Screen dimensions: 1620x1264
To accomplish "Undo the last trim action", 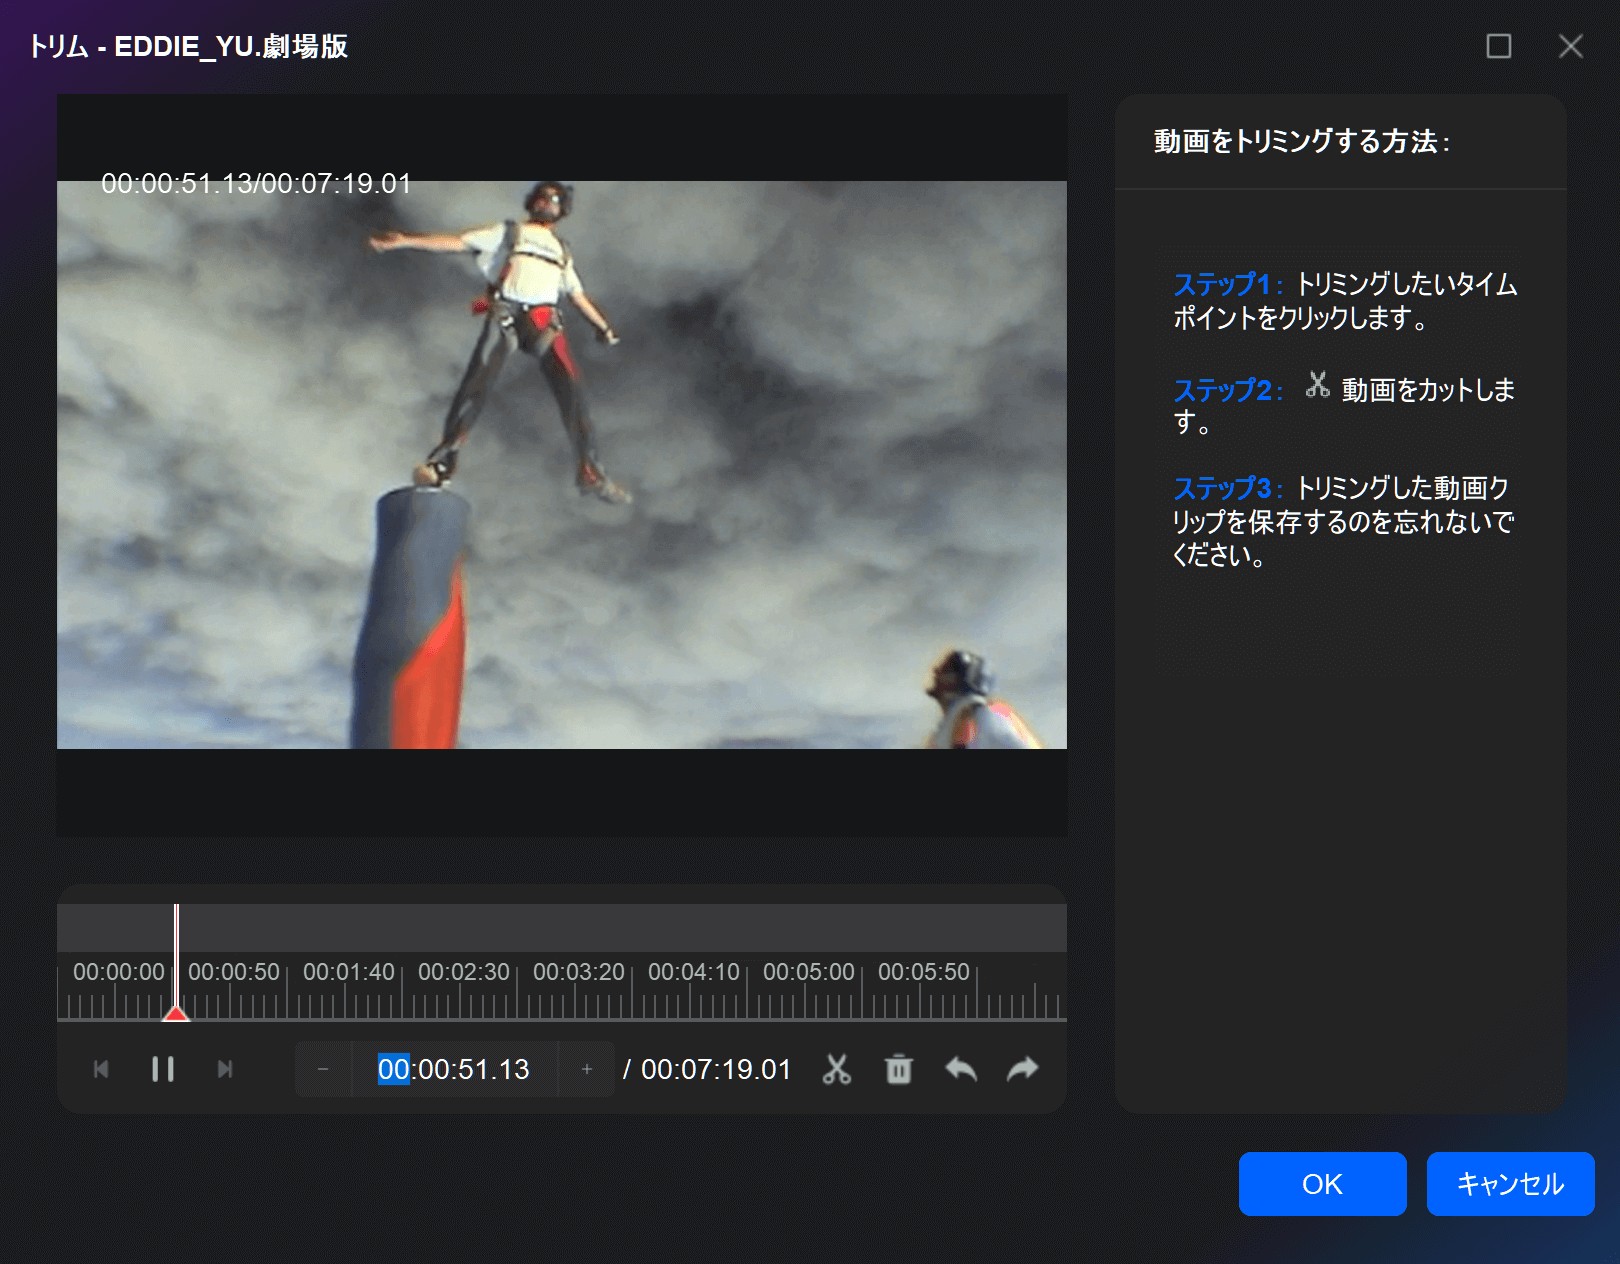I will tap(961, 1069).
